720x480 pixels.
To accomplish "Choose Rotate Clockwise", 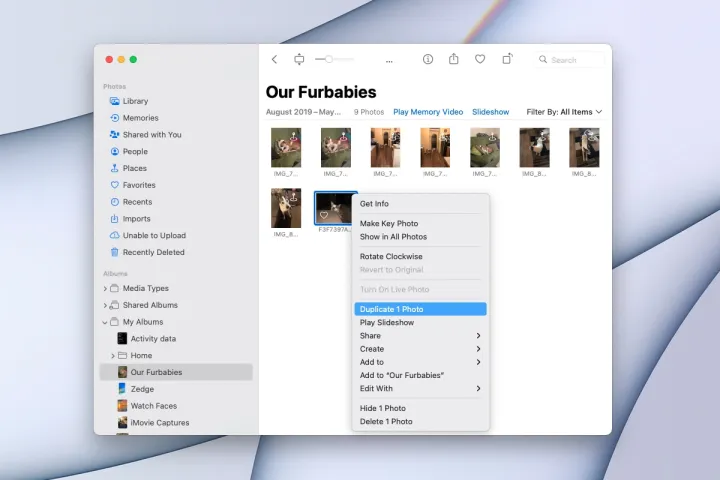I will coord(420,256).
